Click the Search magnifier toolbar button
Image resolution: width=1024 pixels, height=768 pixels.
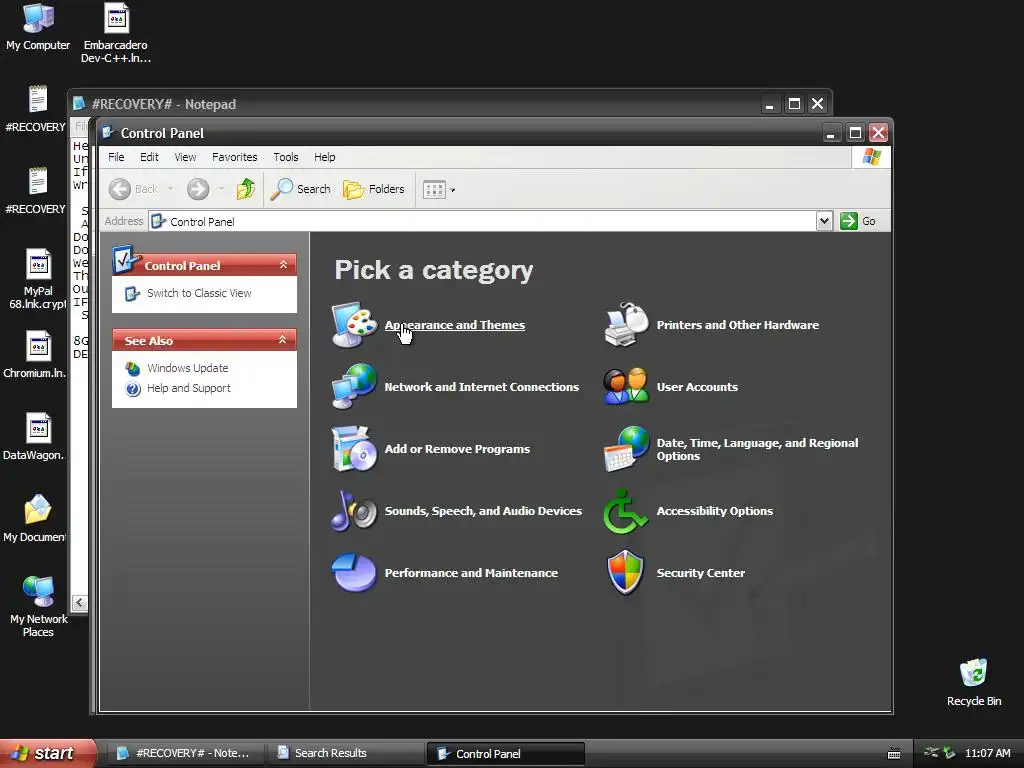(x=301, y=189)
